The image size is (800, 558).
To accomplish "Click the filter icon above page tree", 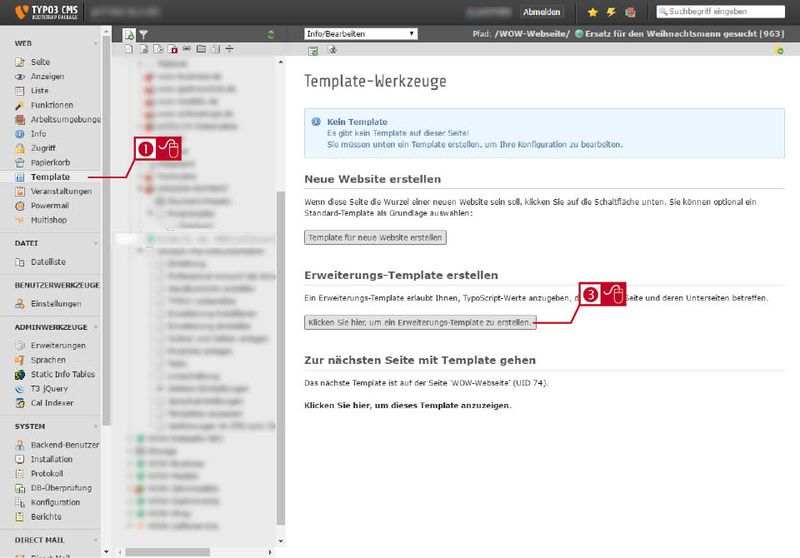I will [x=144, y=35].
